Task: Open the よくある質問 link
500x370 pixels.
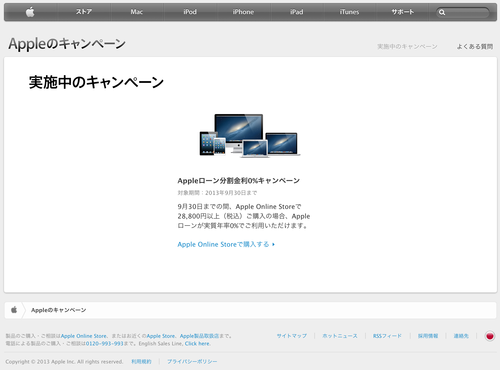Action: point(475,46)
